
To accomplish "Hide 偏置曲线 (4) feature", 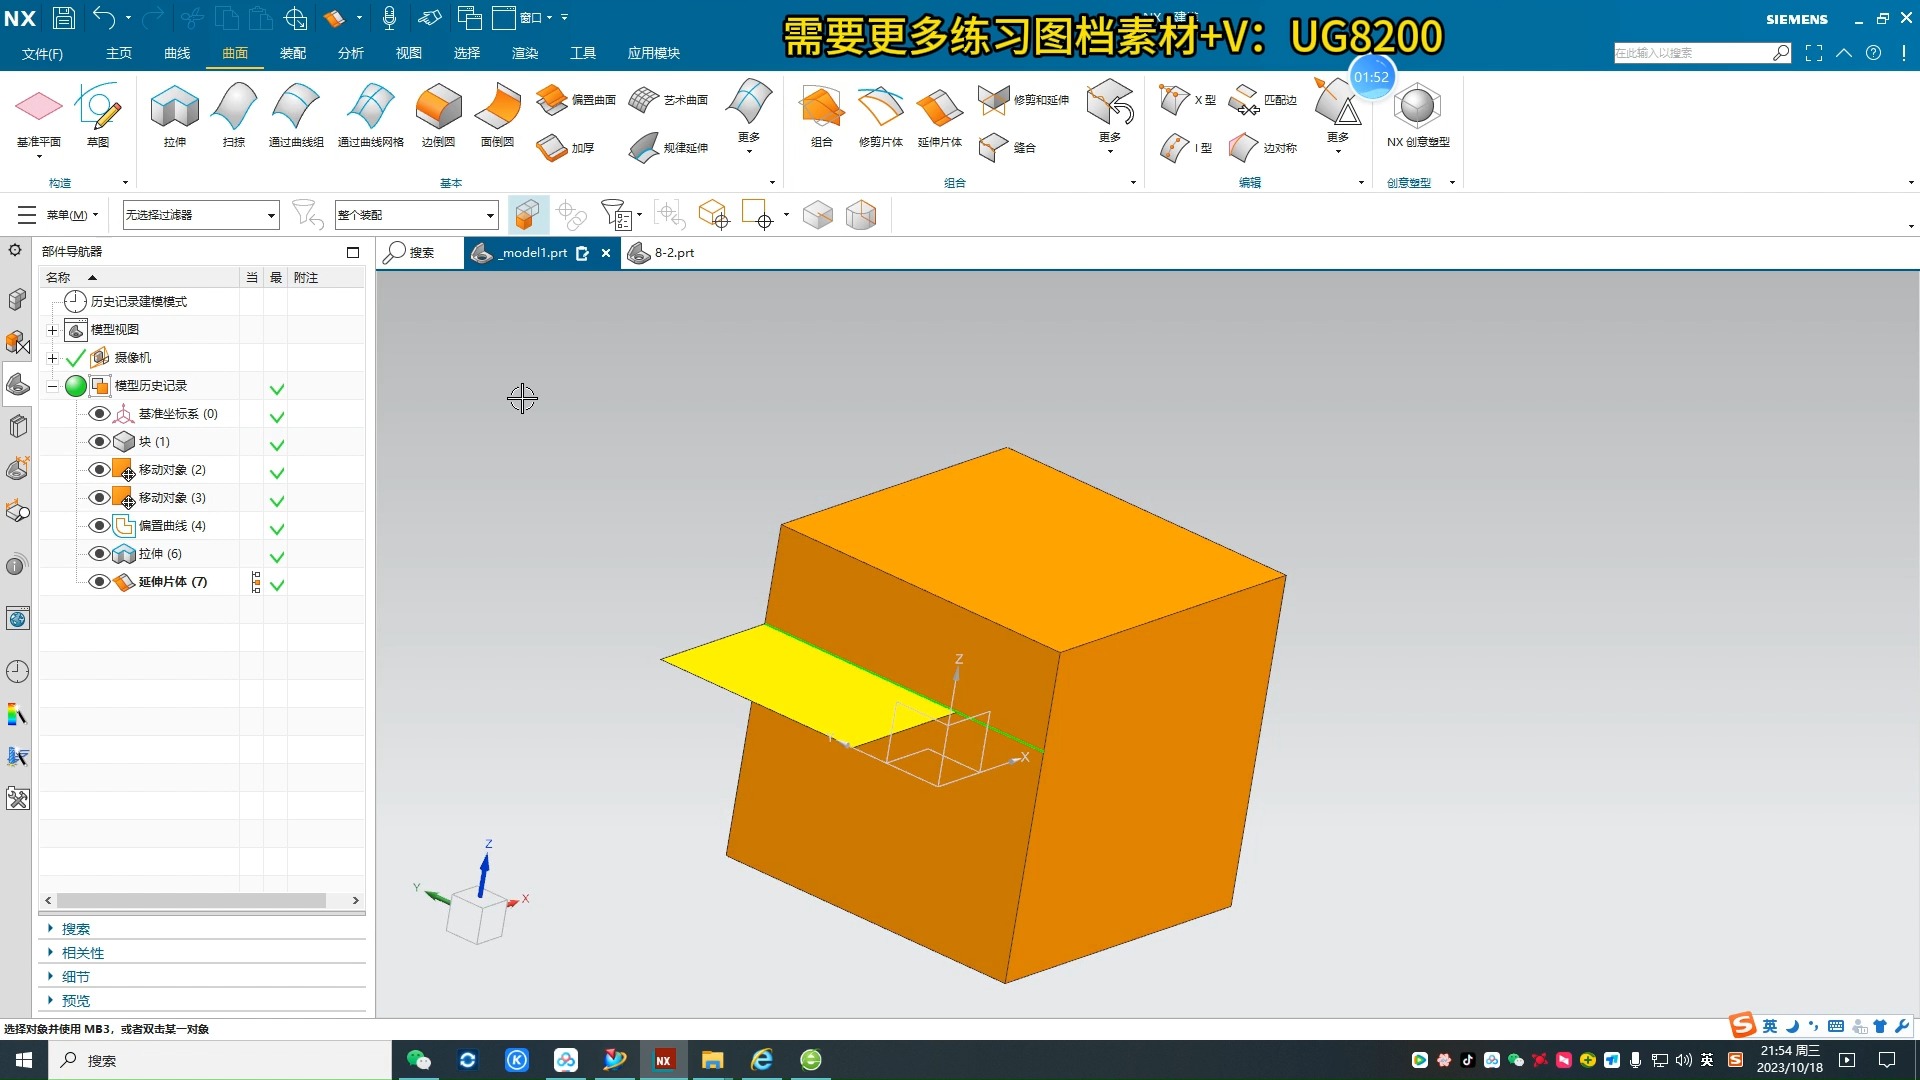I will coord(99,525).
